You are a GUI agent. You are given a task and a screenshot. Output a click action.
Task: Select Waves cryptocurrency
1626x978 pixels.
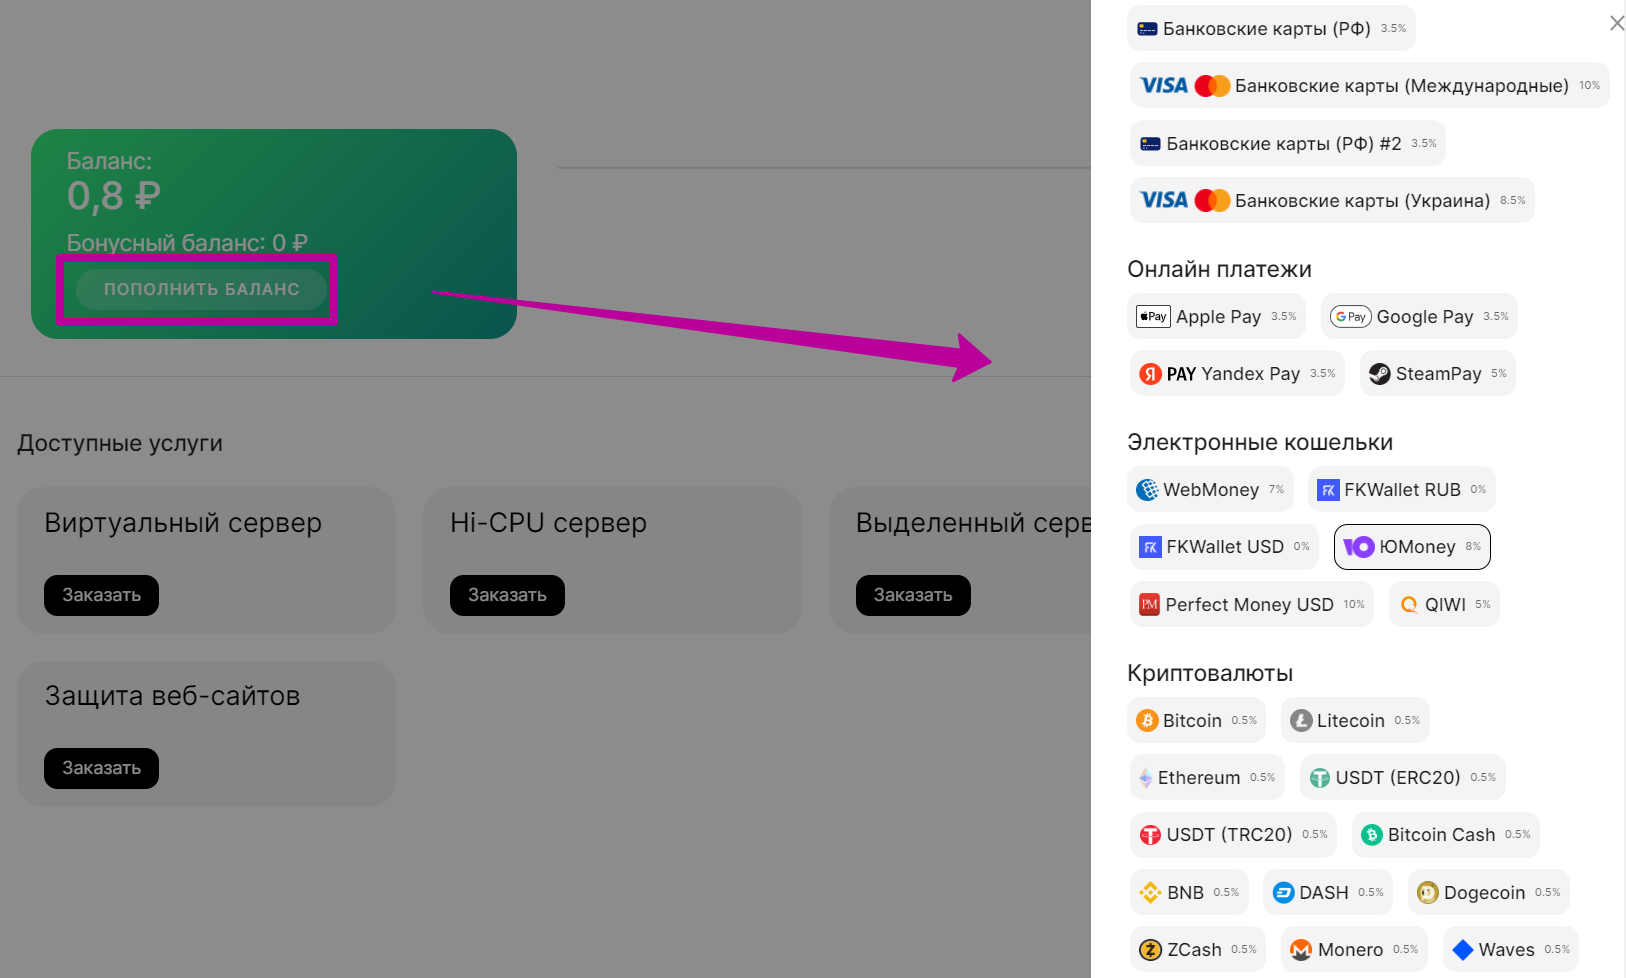(x=1510, y=949)
